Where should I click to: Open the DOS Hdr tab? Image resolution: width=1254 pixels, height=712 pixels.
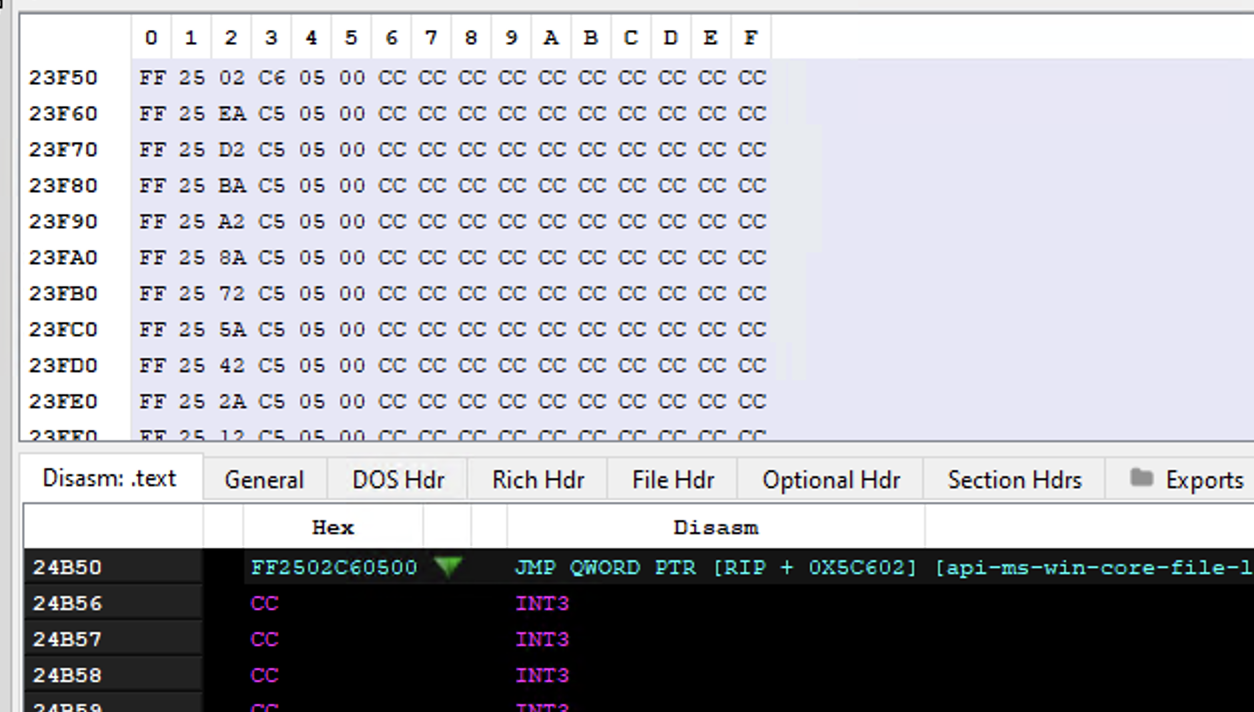click(396, 480)
